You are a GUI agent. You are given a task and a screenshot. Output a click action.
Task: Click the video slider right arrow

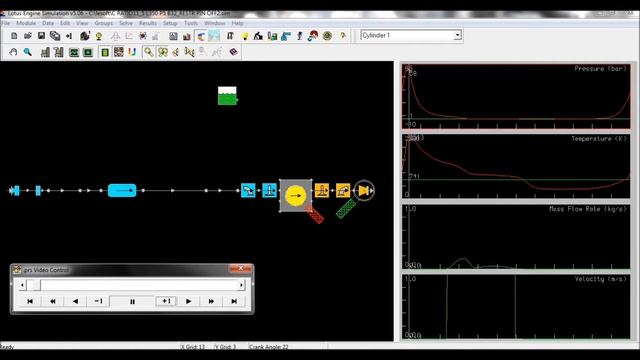point(241,285)
